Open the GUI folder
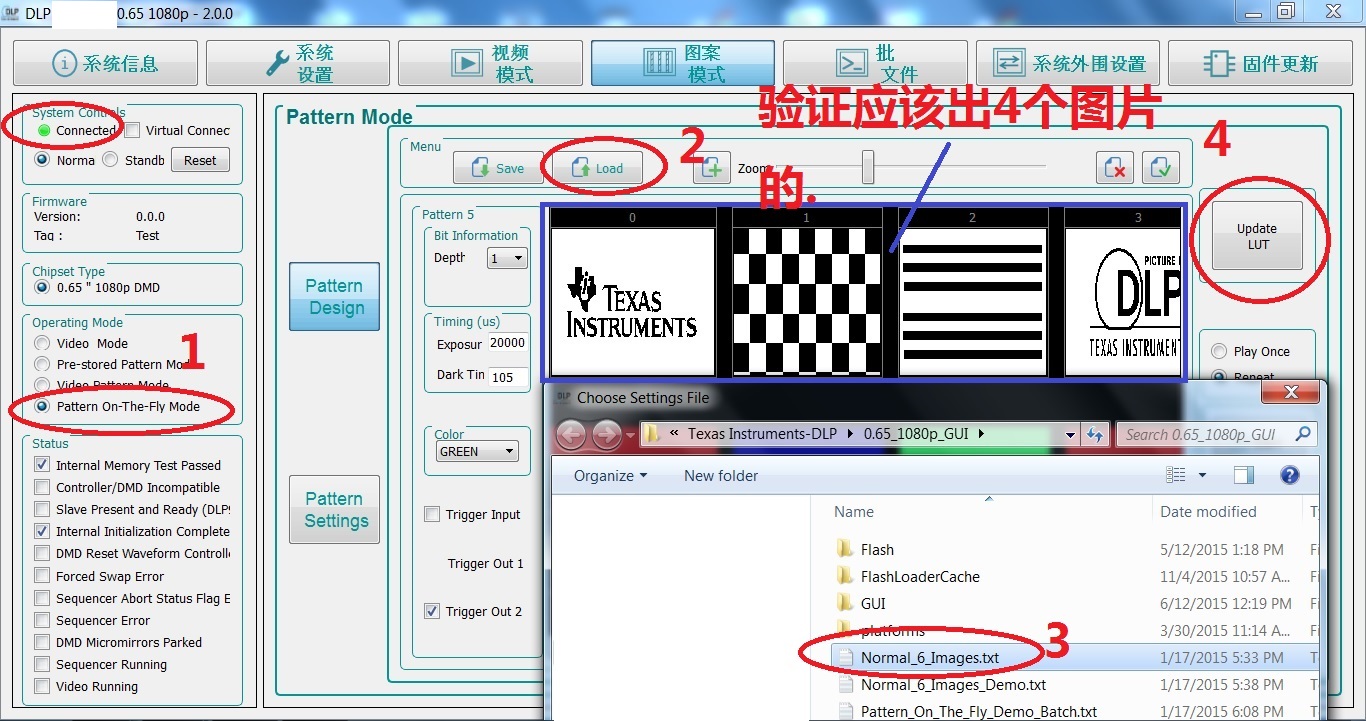Viewport: 1366px width, 721px height. pyautogui.click(x=873, y=603)
